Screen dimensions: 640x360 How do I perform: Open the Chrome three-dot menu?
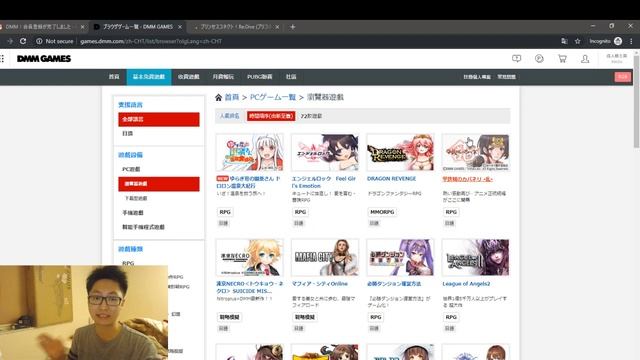(631, 41)
